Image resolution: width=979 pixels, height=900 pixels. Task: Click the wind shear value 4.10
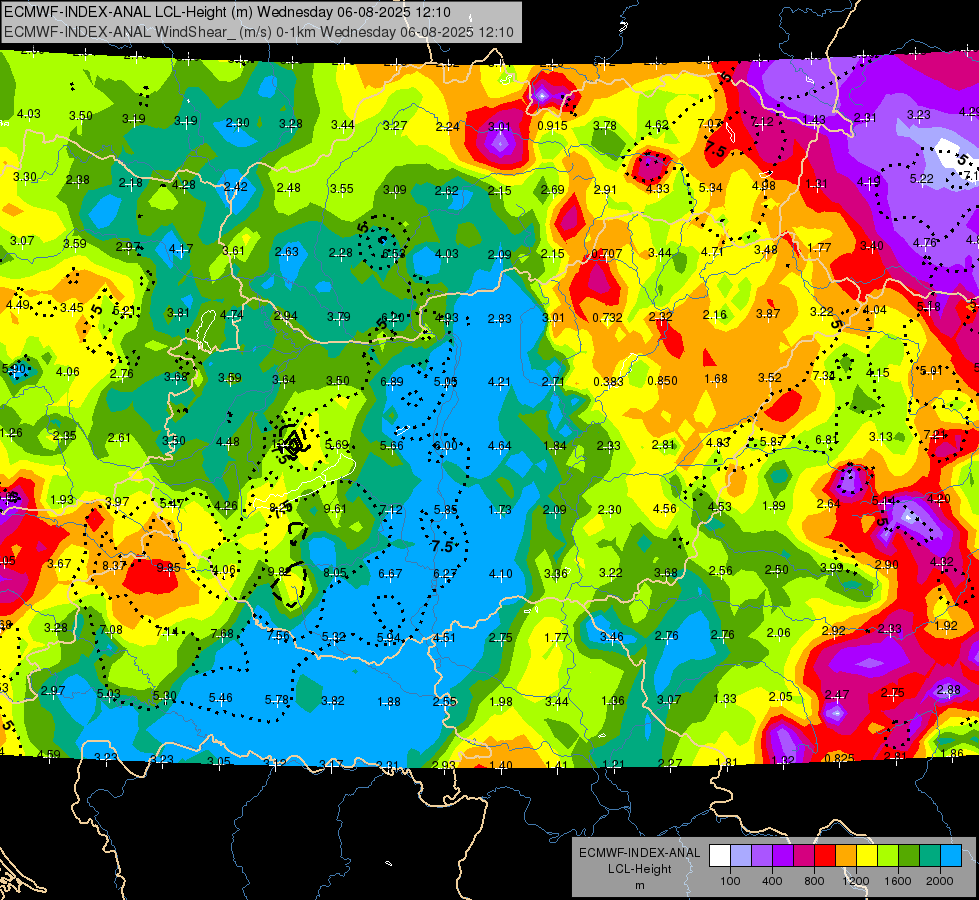[x=501, y=573]
